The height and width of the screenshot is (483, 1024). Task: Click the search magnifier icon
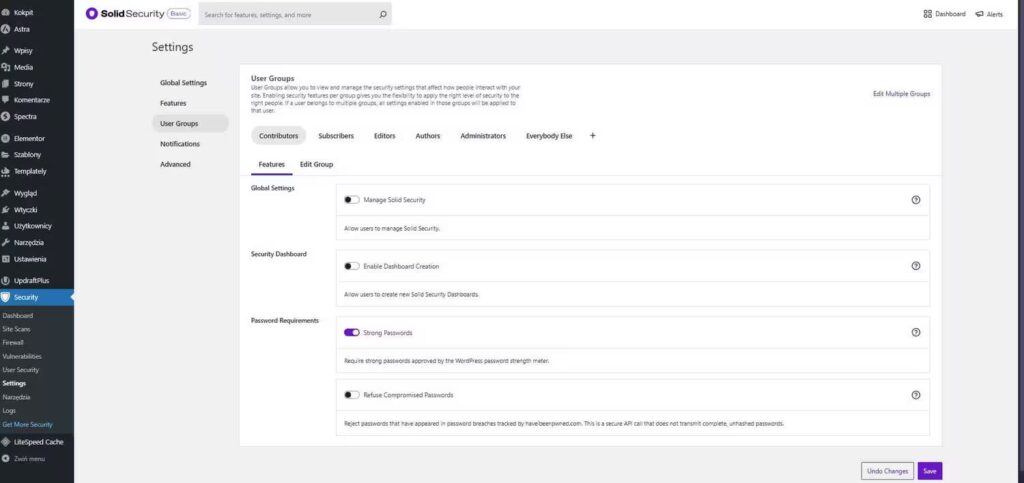coord(383,14)
